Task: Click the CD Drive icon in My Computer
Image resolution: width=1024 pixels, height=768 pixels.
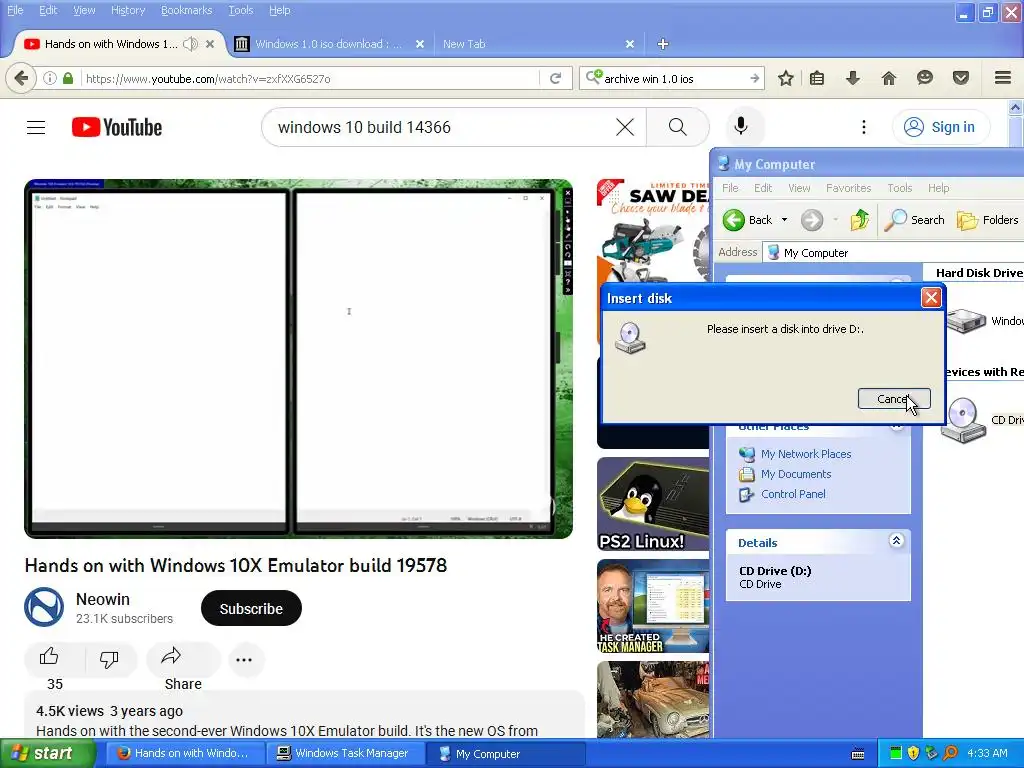Action: click(963, 420)
